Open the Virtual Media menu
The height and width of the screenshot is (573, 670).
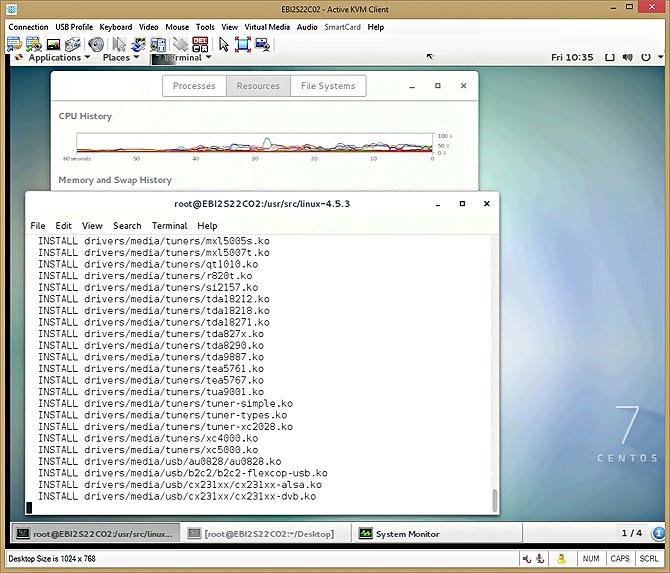(x=267, y=27)
